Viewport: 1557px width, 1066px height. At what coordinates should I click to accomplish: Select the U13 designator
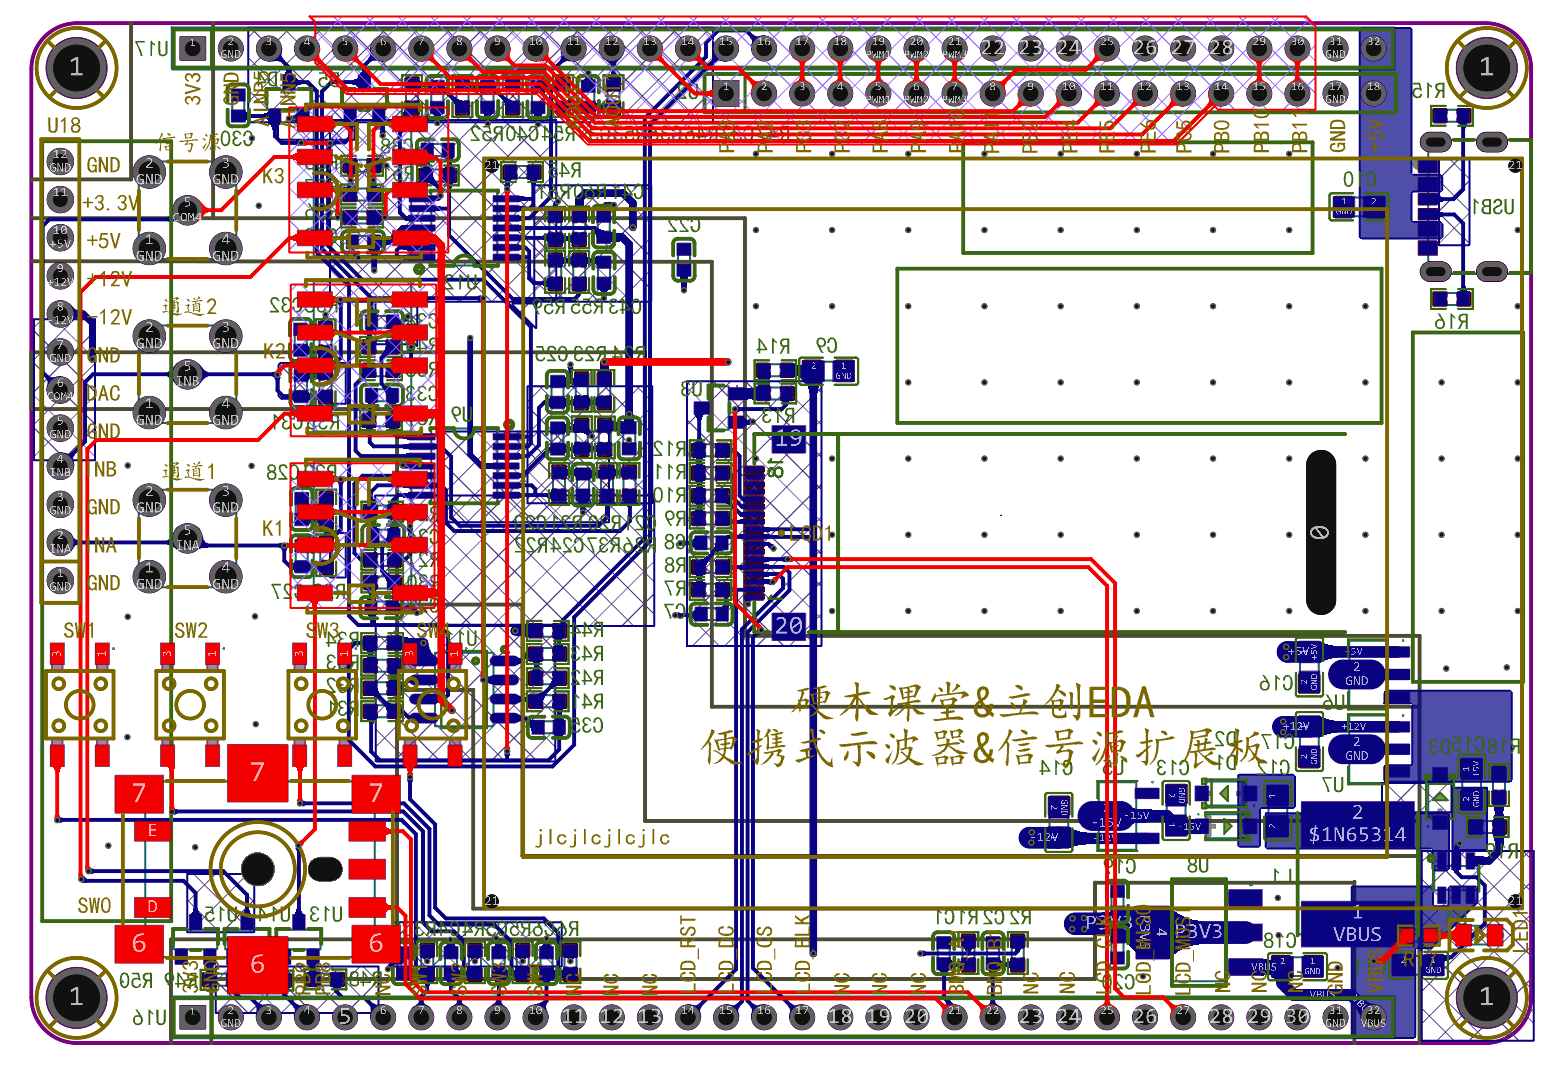(325, 914)
